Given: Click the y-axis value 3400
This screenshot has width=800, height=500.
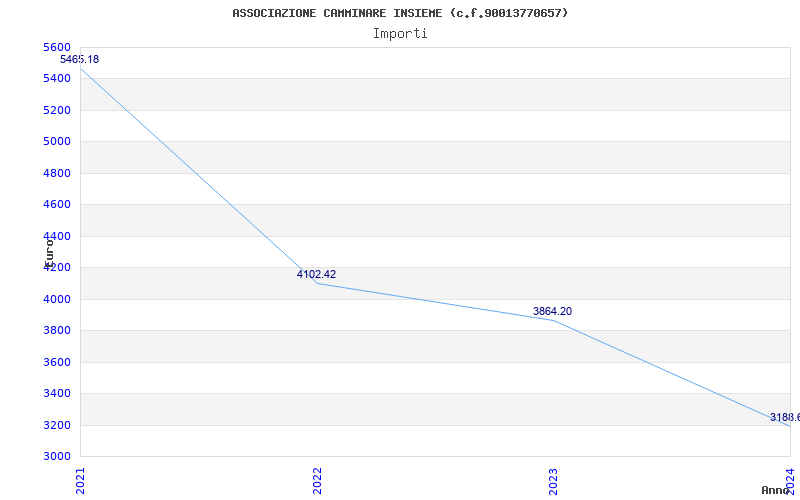Looking at the screenshot, I should click(x=57, y=393).
